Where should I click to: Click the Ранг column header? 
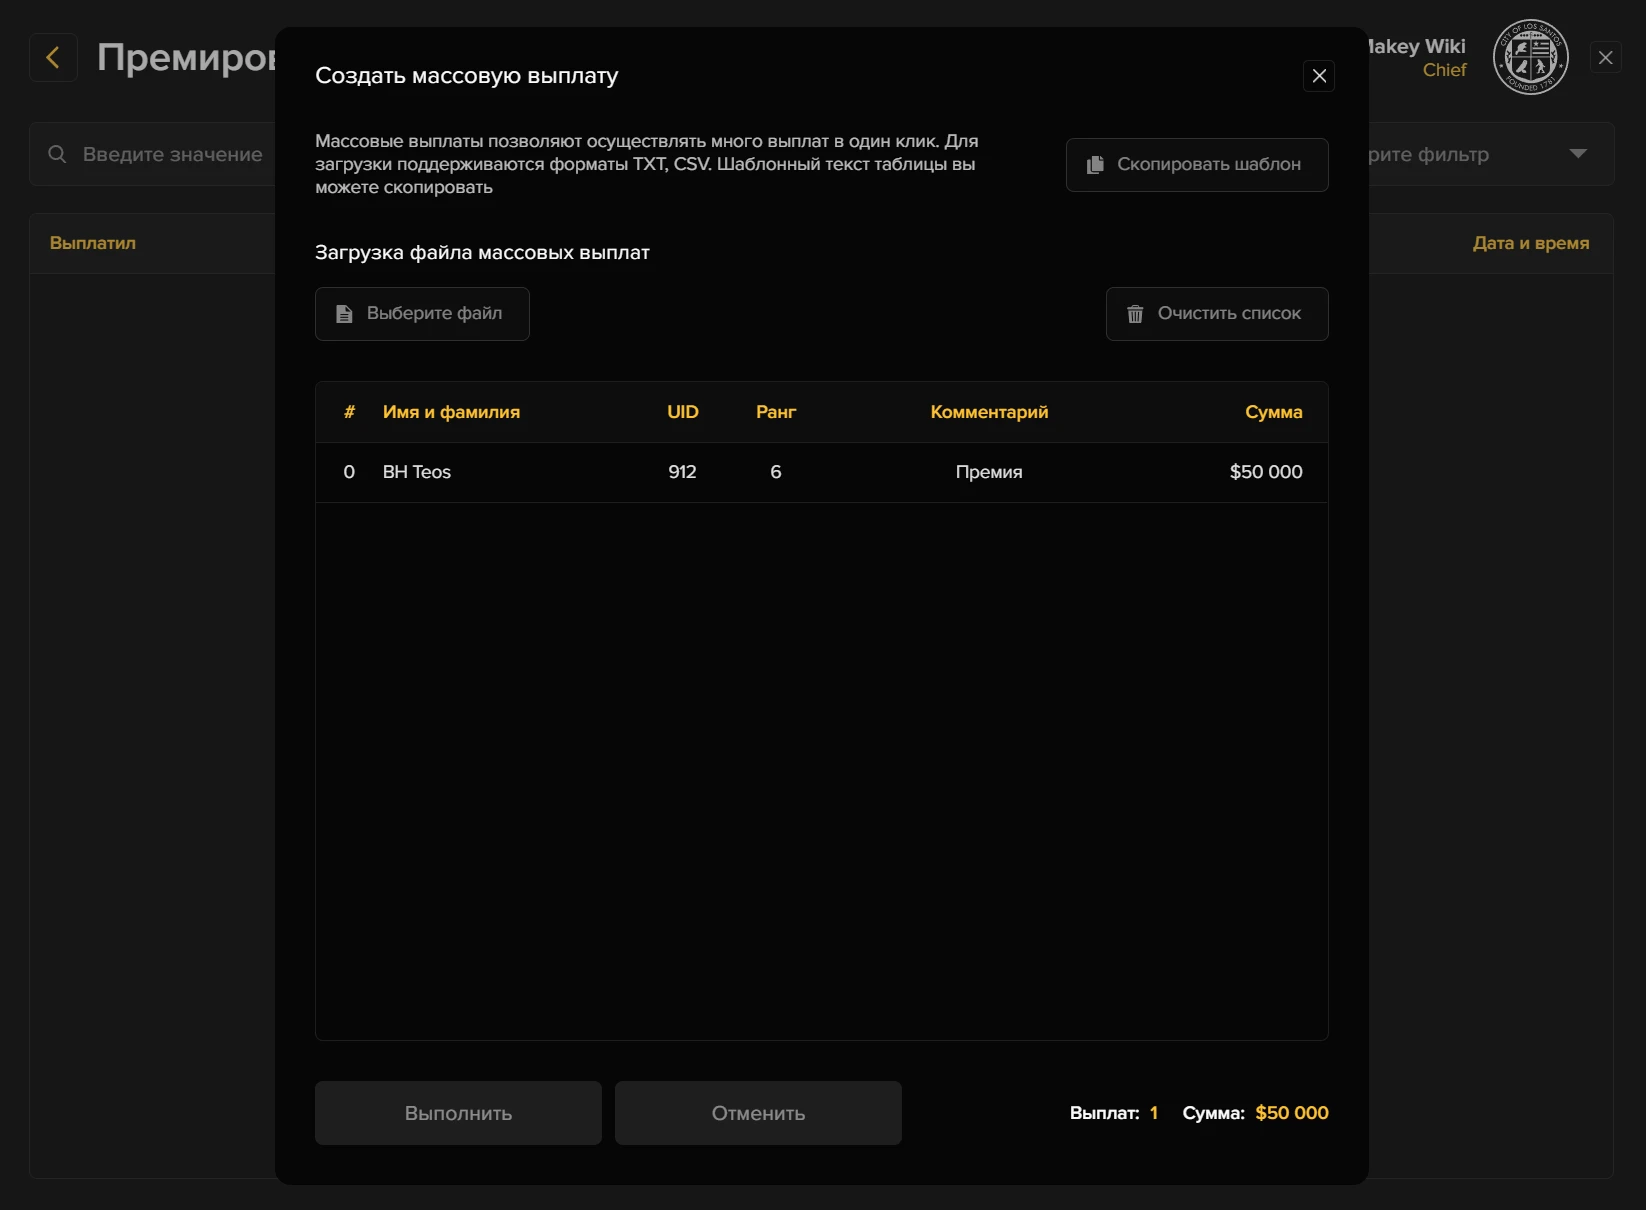point(775,412)
